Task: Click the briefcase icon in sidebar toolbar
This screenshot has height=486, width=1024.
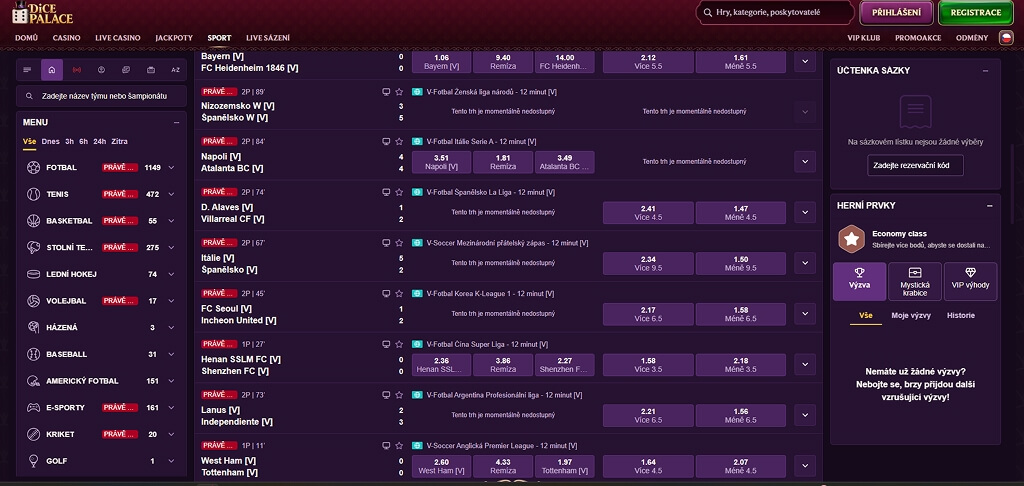Action: coord(151,70)
